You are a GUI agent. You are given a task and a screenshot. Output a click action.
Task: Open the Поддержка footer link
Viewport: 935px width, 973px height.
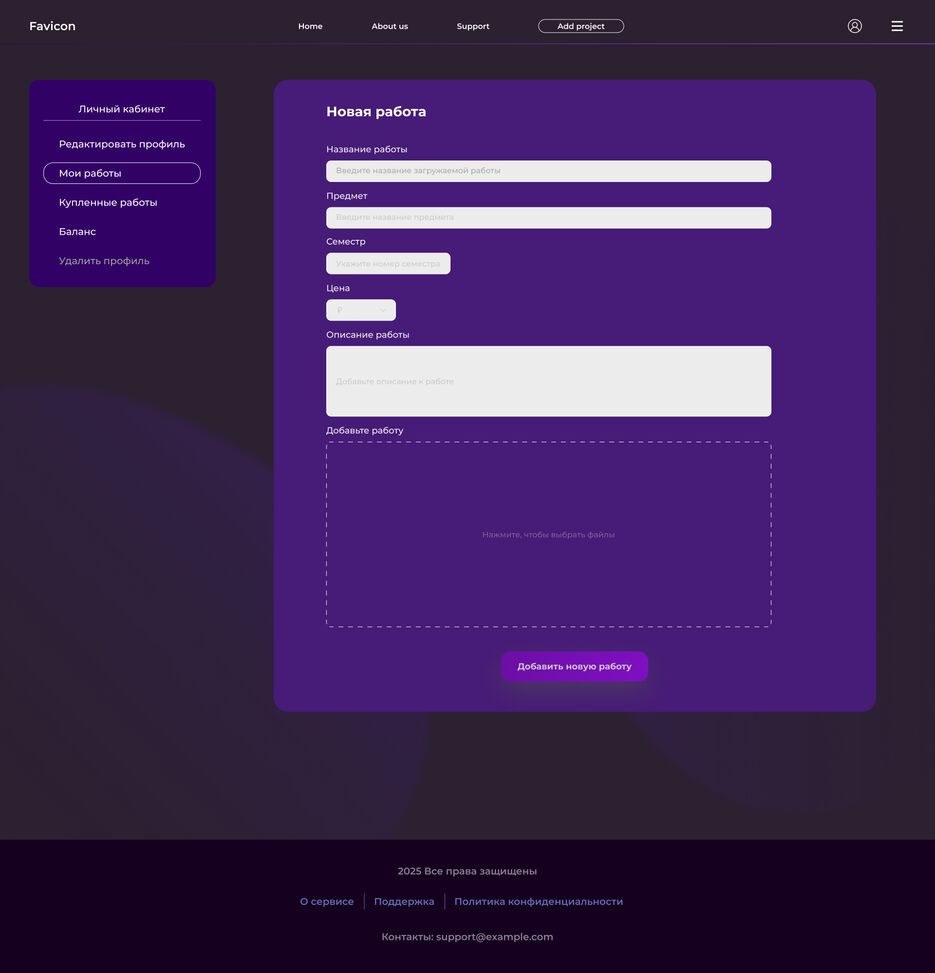pos(404,902)
